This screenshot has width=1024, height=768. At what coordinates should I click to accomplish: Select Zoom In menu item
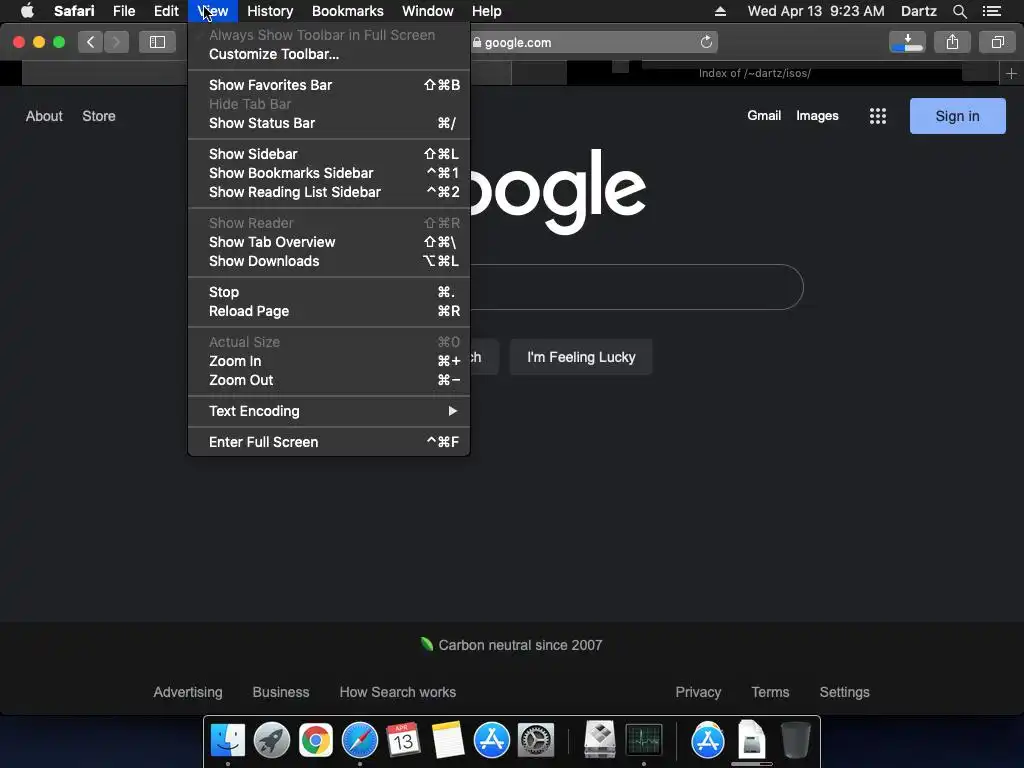(328, 361)
